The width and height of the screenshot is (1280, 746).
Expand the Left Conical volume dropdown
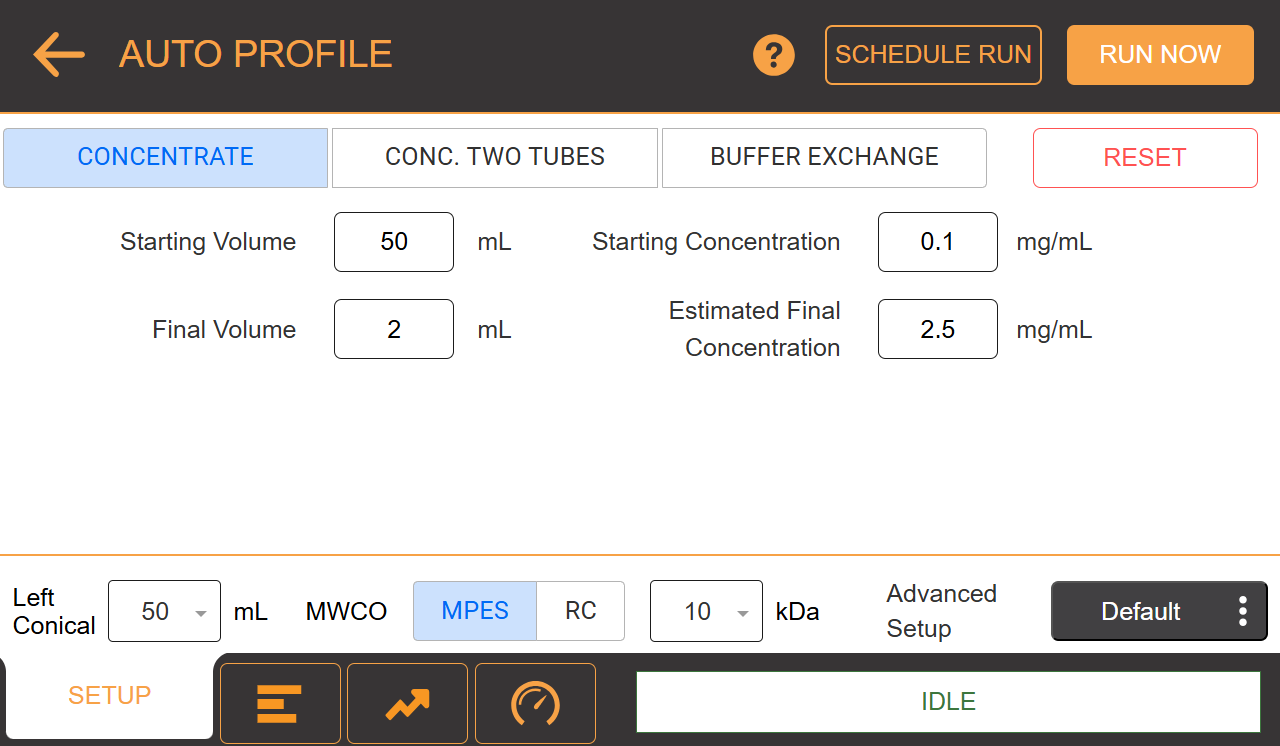click(x=164, y=611)
